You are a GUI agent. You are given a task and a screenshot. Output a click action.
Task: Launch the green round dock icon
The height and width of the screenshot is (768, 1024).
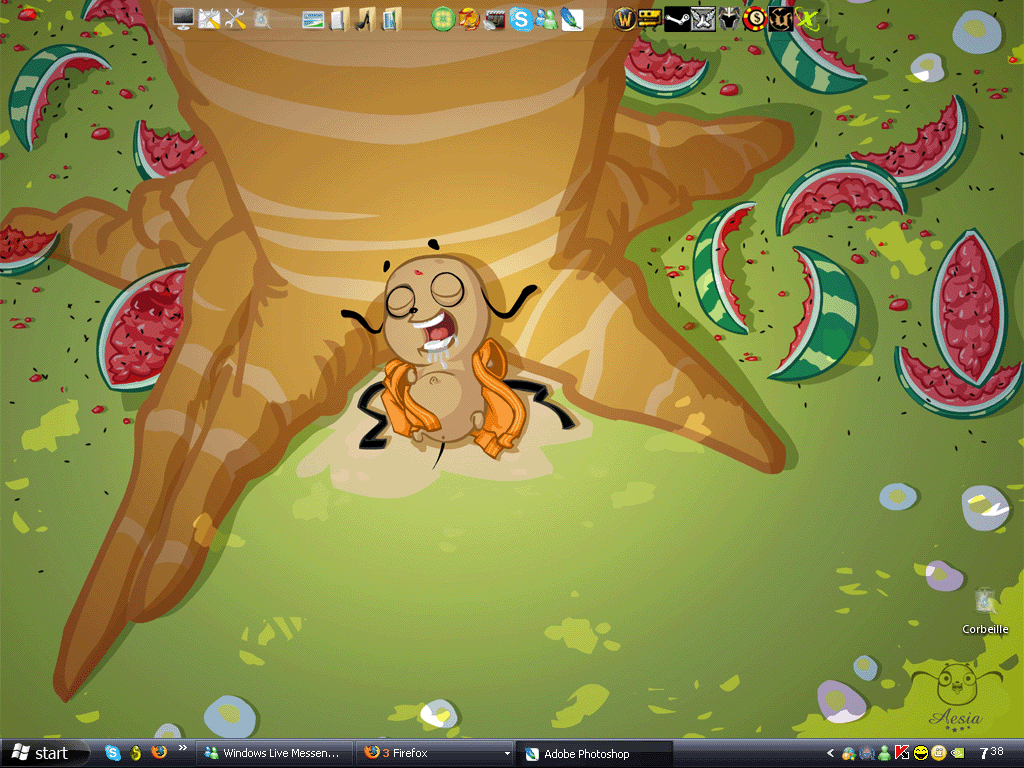point(443,19)
